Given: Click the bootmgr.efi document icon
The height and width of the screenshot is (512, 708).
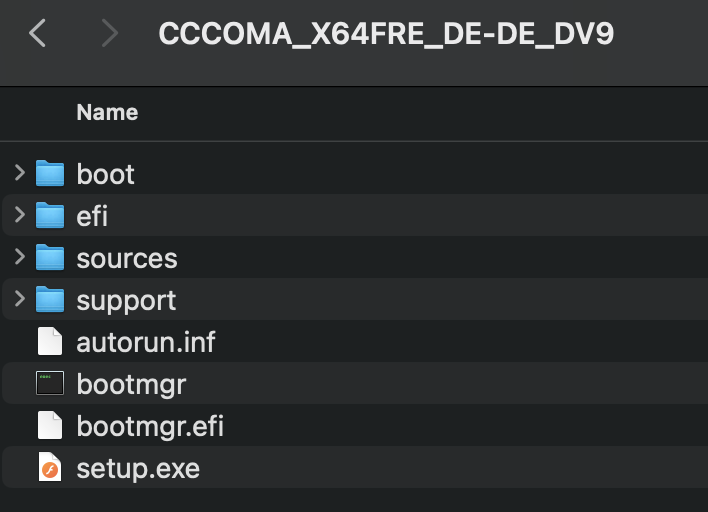Looking at the screenshot, I should [x=50, y=426].
